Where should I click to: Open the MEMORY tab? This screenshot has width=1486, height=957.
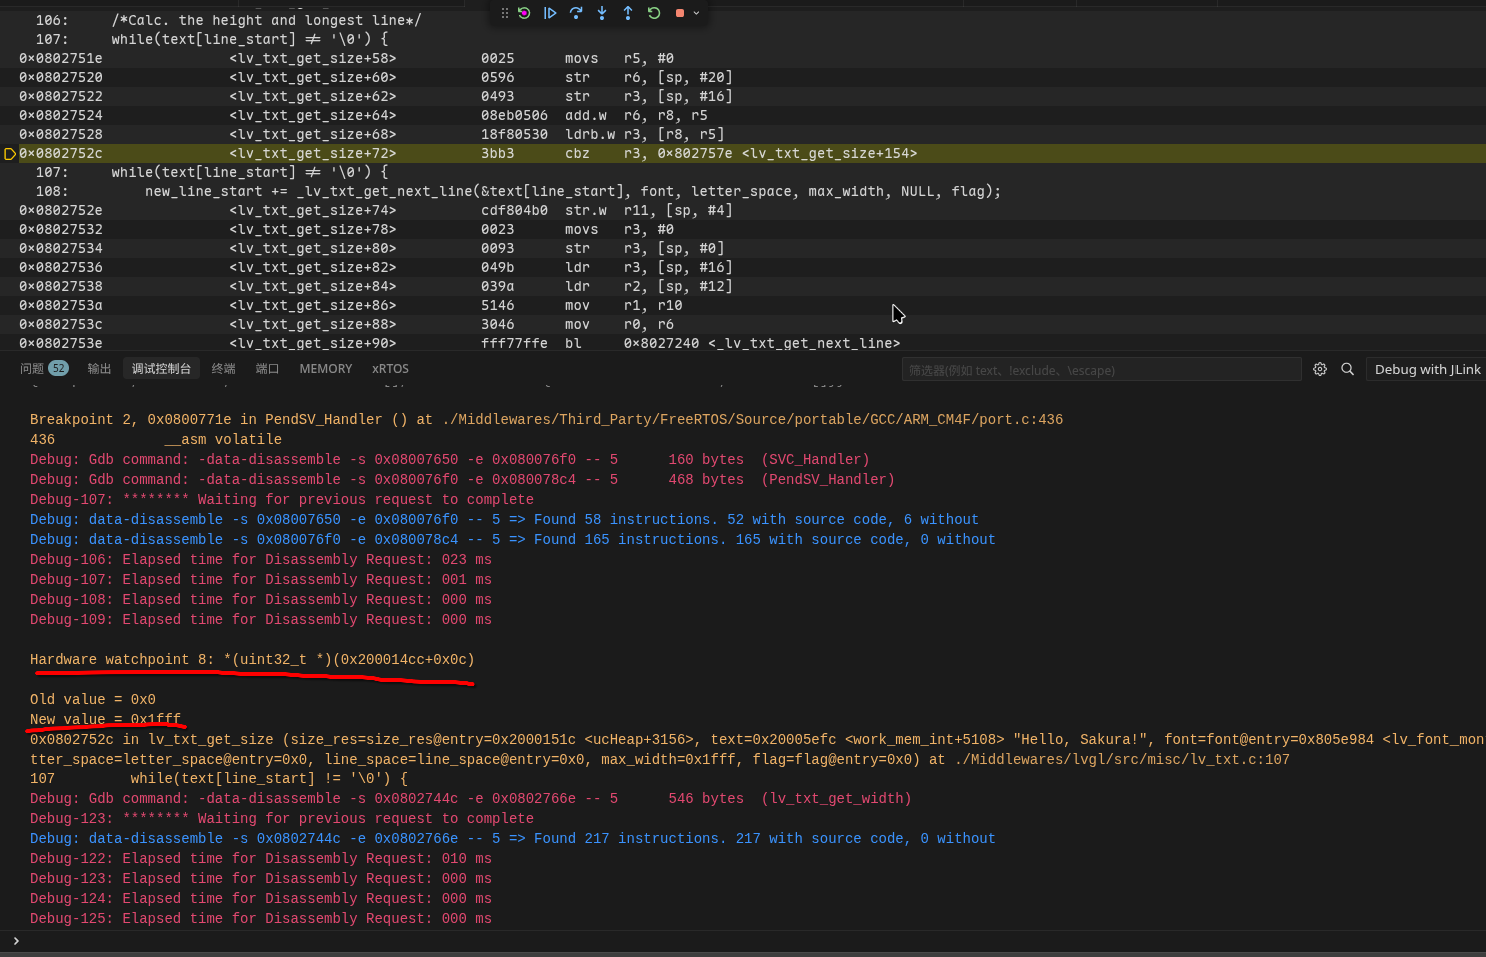click(326, 368)
